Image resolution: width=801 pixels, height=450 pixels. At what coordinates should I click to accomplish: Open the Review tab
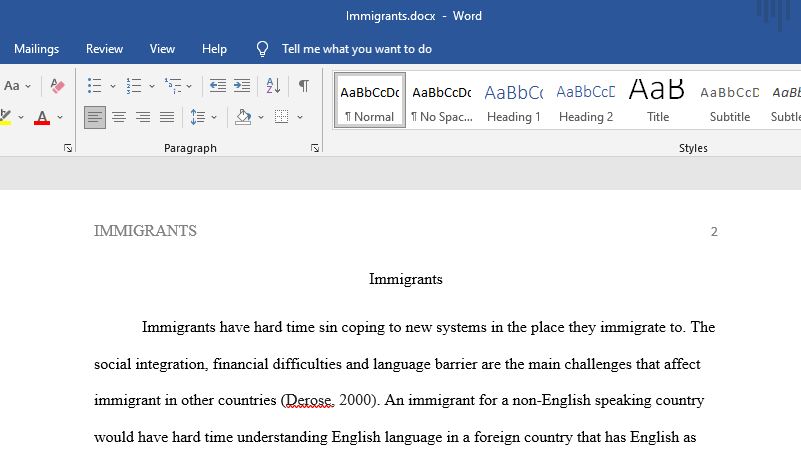pos(104,49)
